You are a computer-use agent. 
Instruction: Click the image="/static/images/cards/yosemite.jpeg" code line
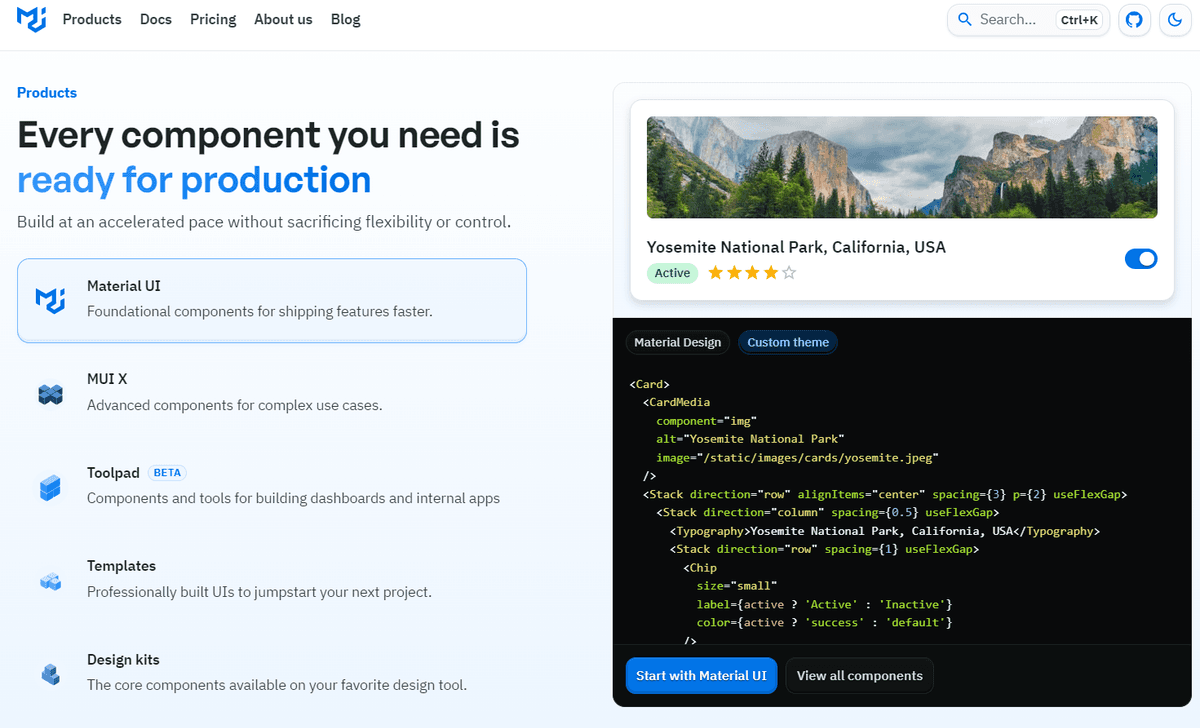tap(797, 457)
